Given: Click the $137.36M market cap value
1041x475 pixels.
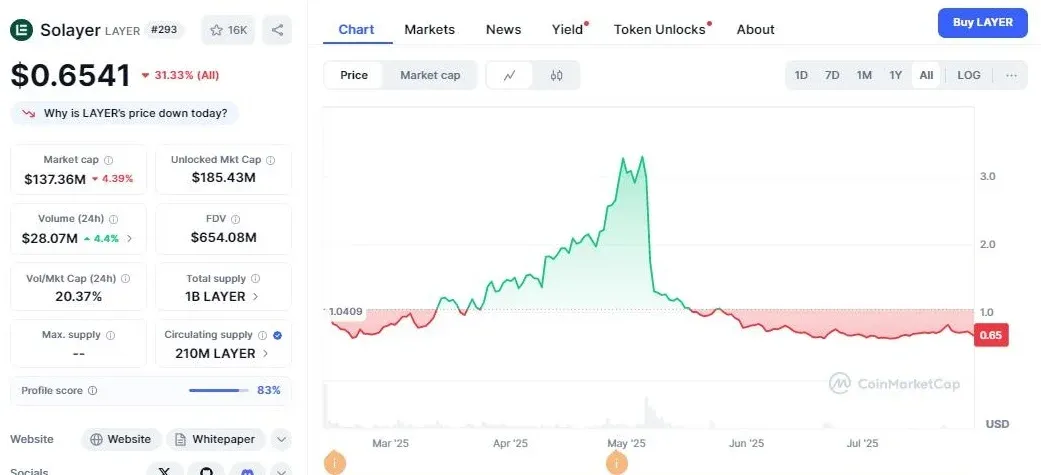Looking at the screenshot, I should (55, 179).
